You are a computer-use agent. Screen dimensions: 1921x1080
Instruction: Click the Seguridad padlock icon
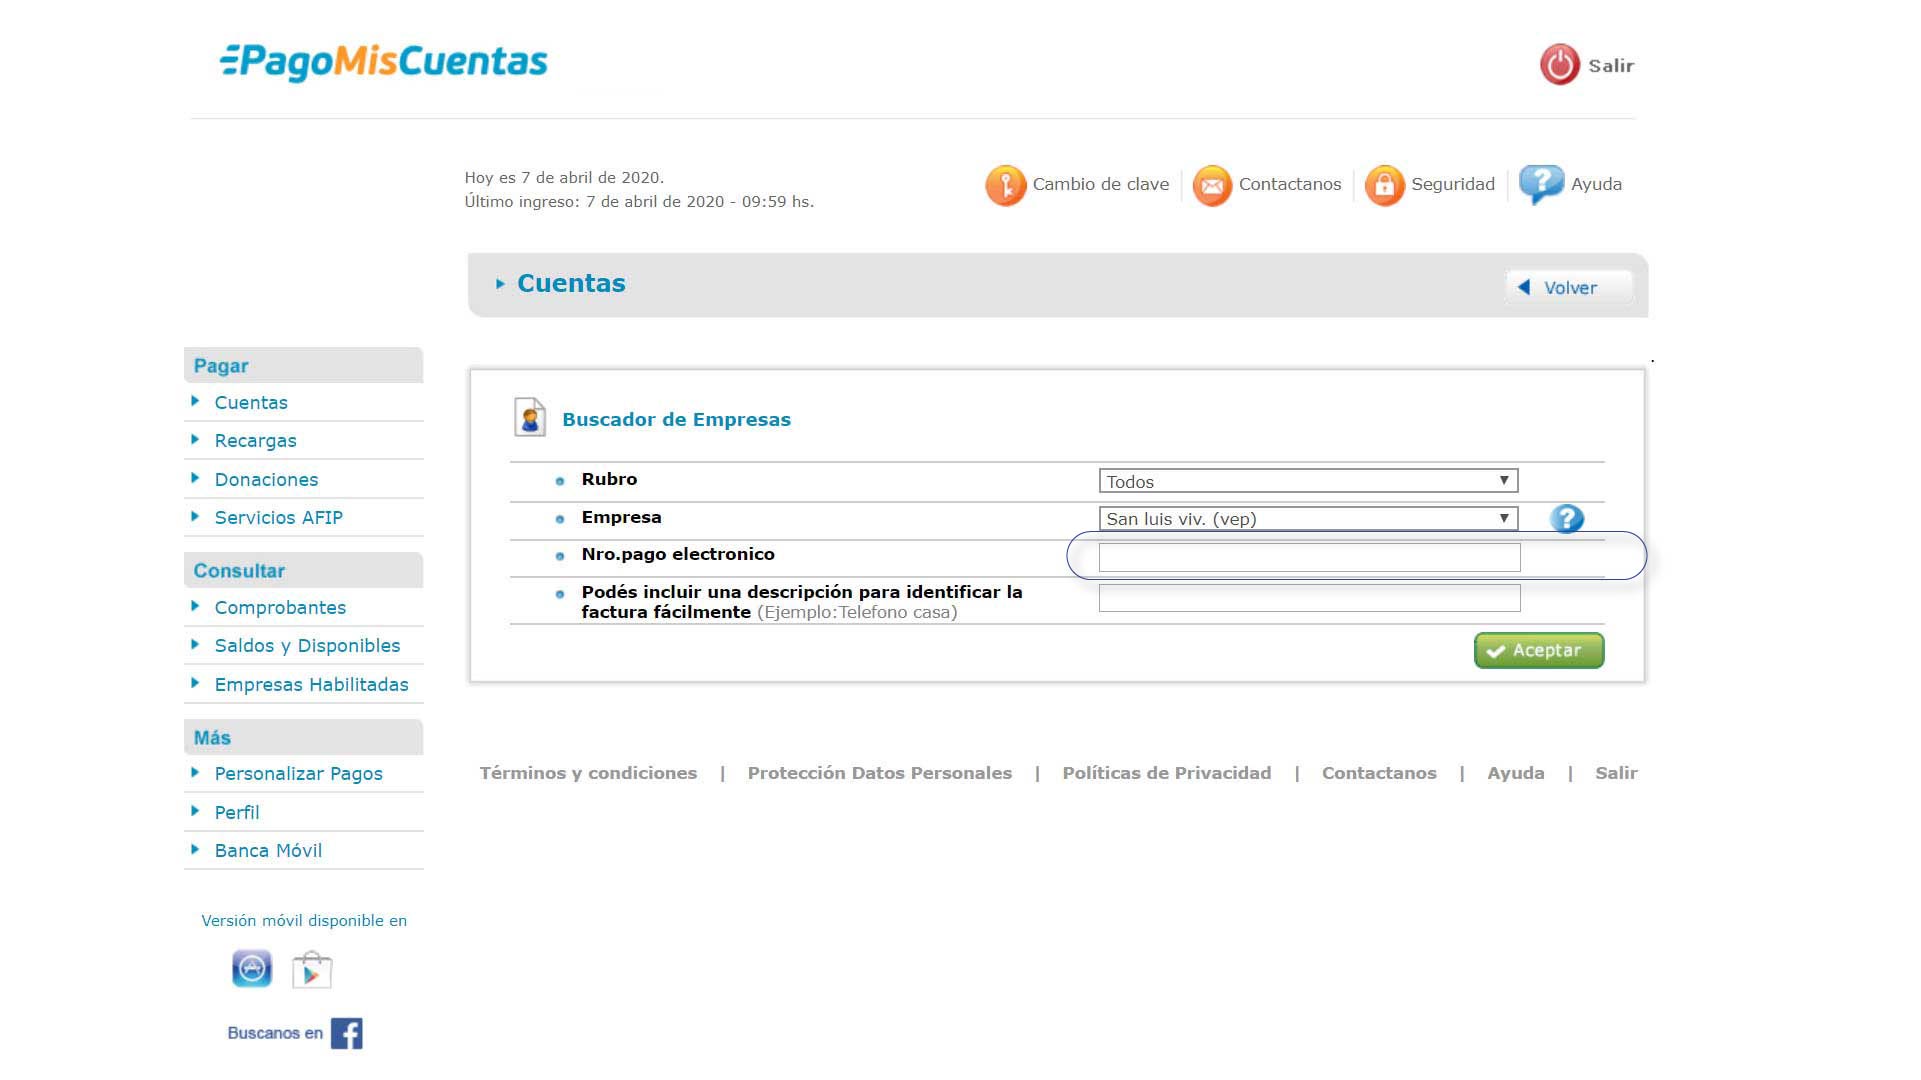click(x=1384, y=185)
